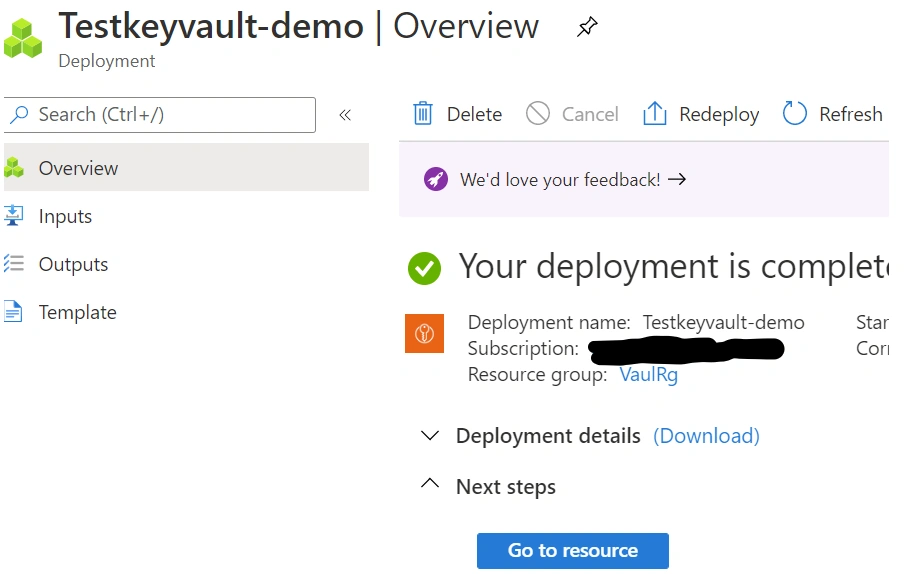Click the Inputs download-monitor icon
Screen dimensions: 907x574
tap(13, 216)
